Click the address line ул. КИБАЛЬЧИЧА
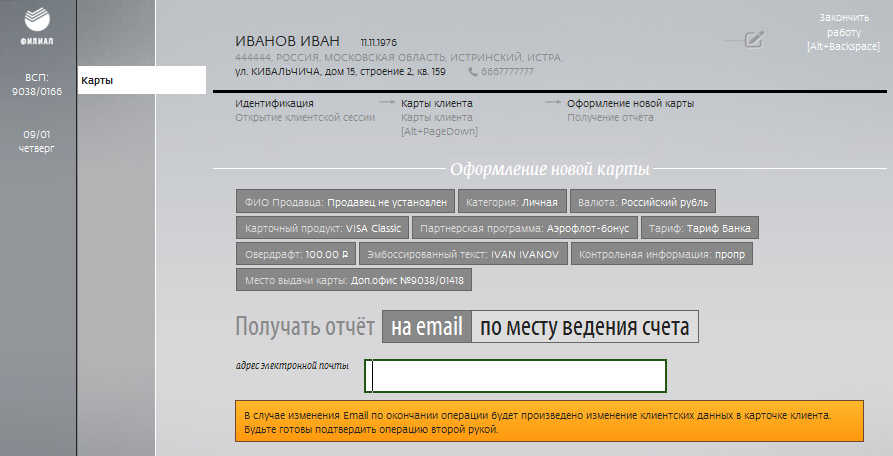 pos(340,72)
